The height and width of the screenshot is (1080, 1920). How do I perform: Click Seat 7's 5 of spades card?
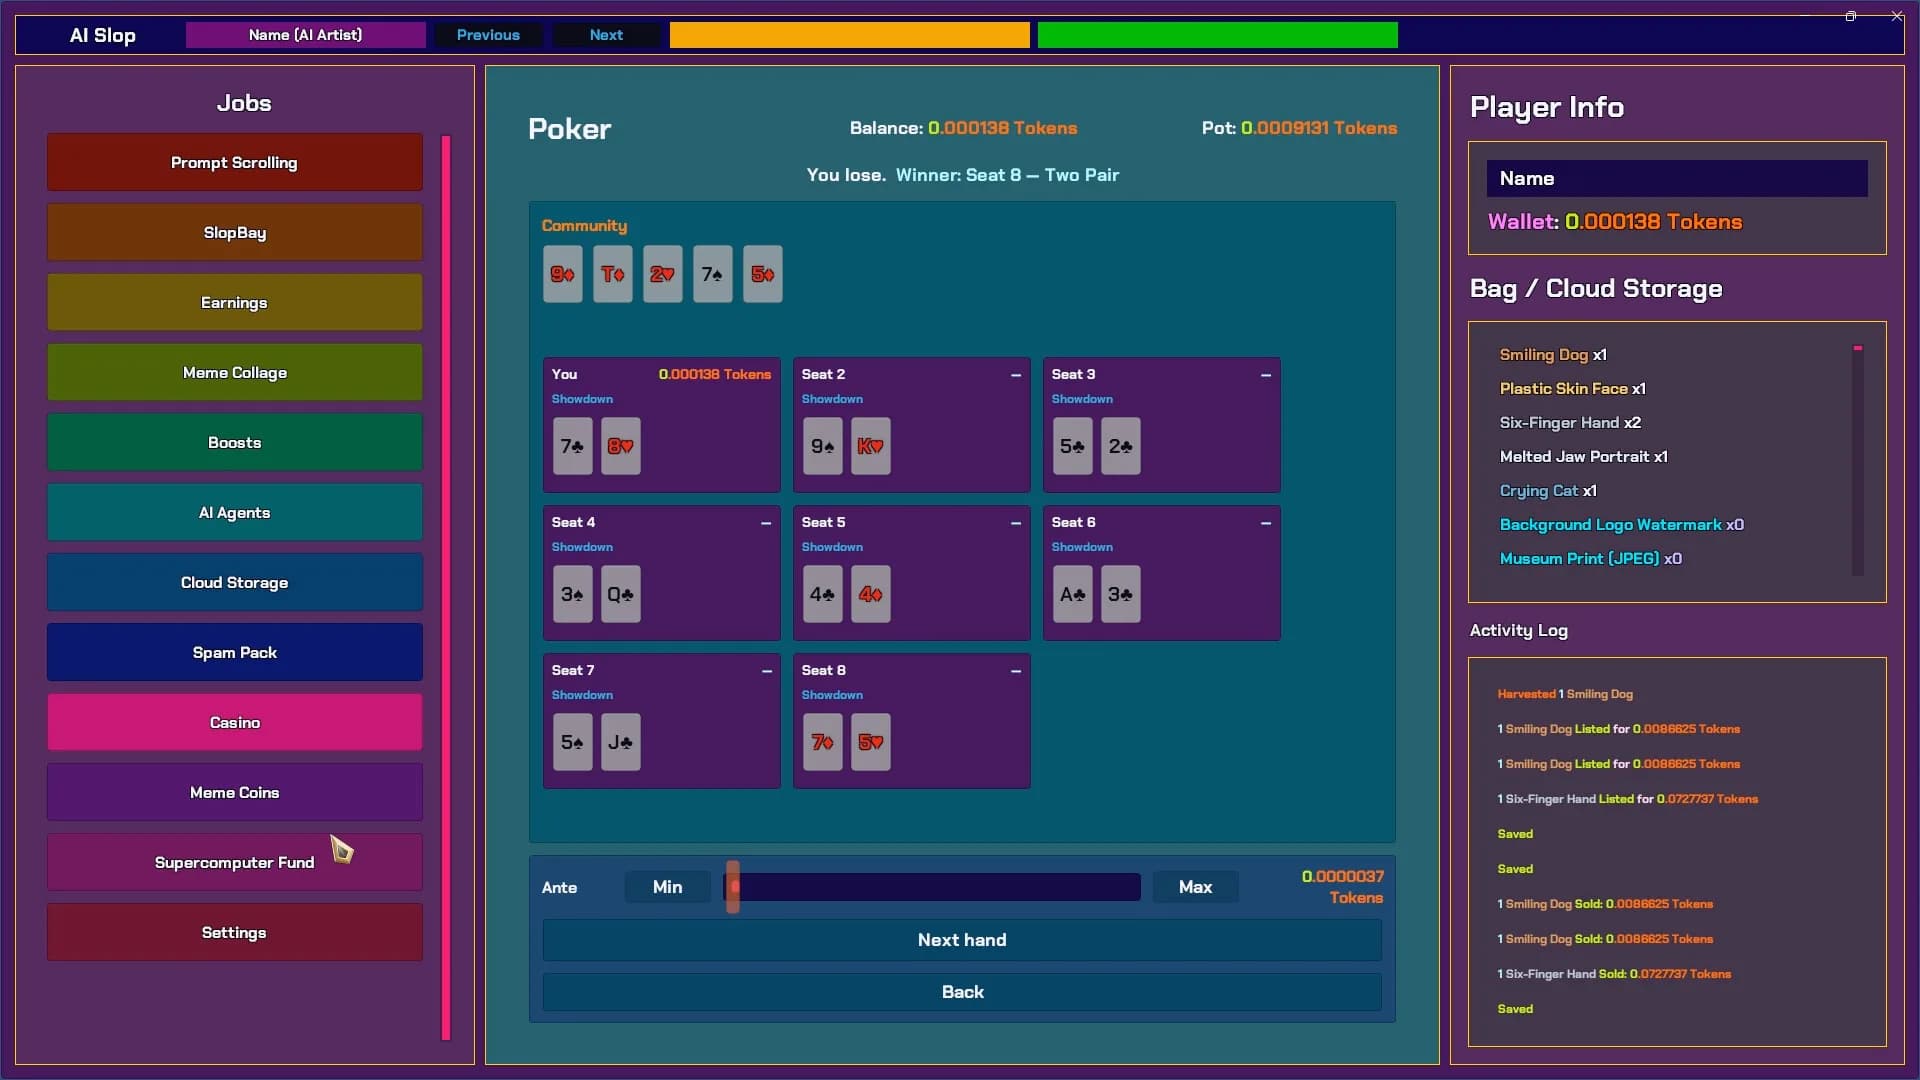(x=573, y=742)
